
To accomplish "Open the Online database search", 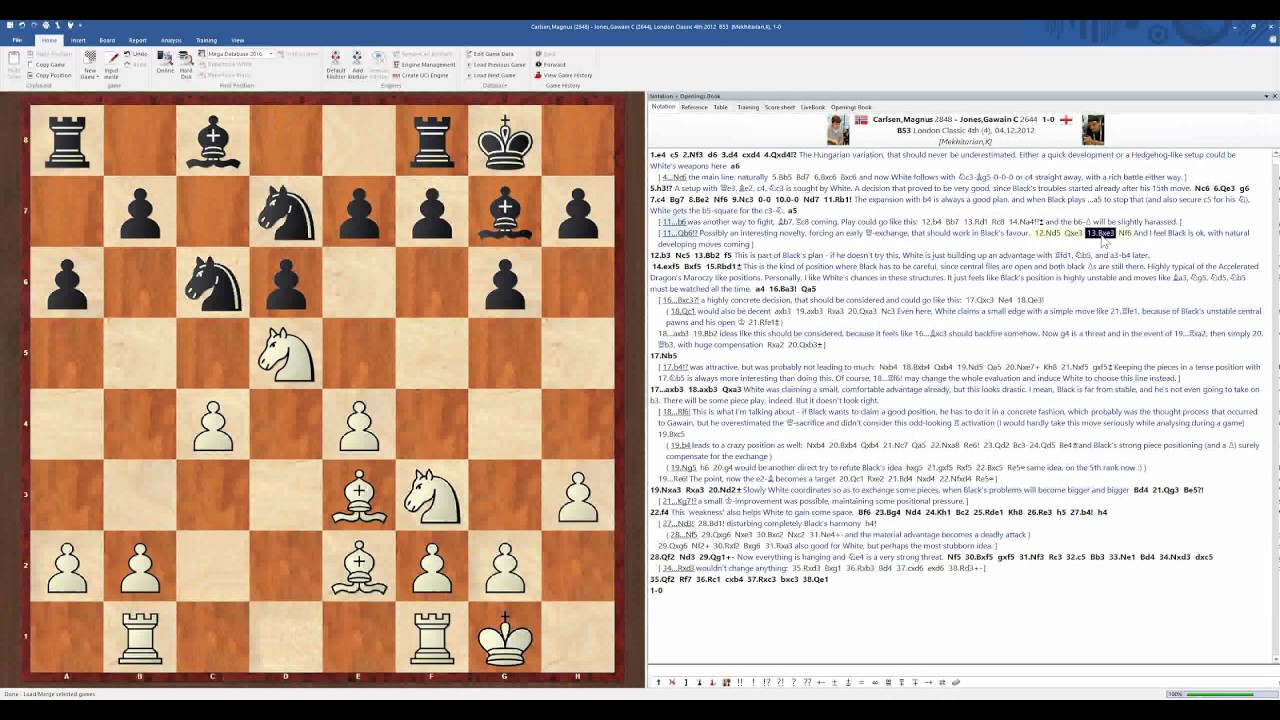I will click(x=165, y=60).
